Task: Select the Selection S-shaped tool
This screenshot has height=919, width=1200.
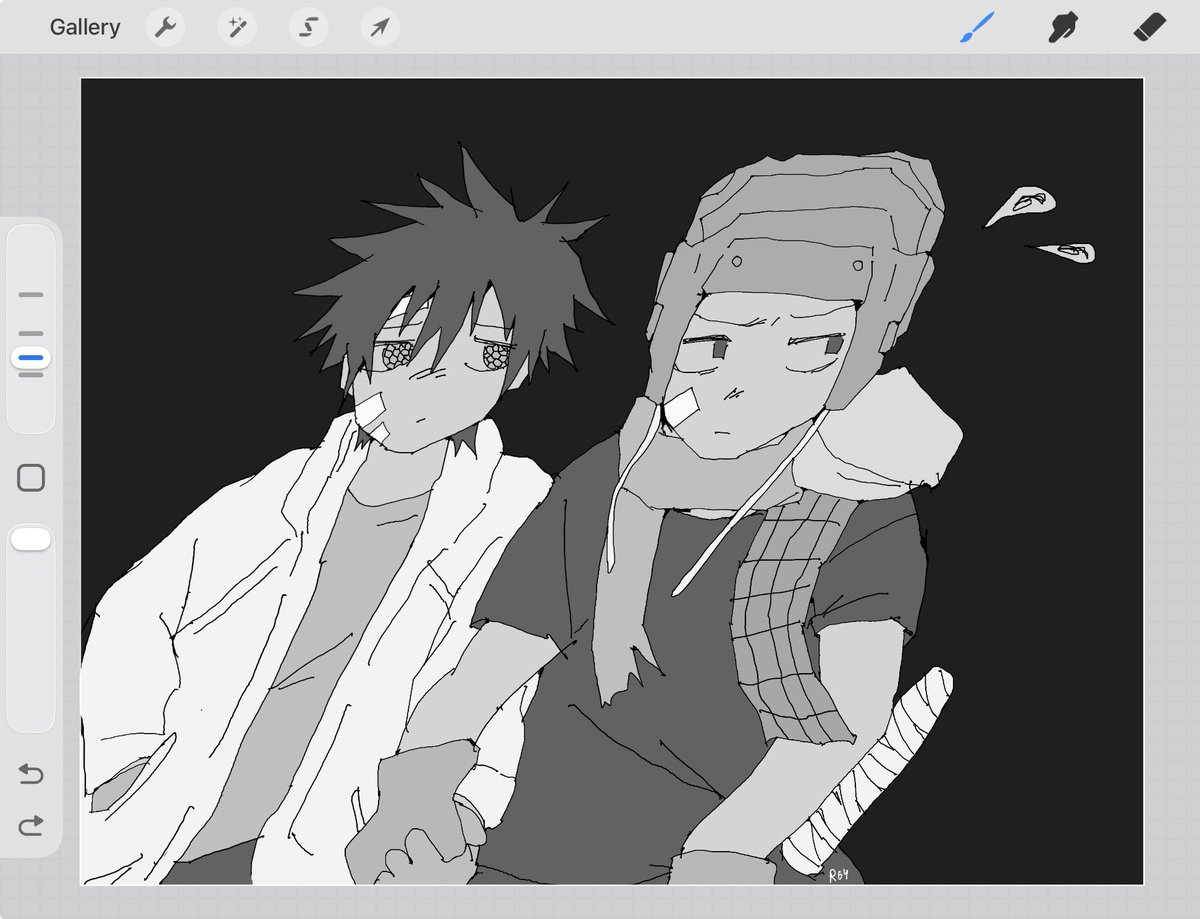Action: point(309,27)
